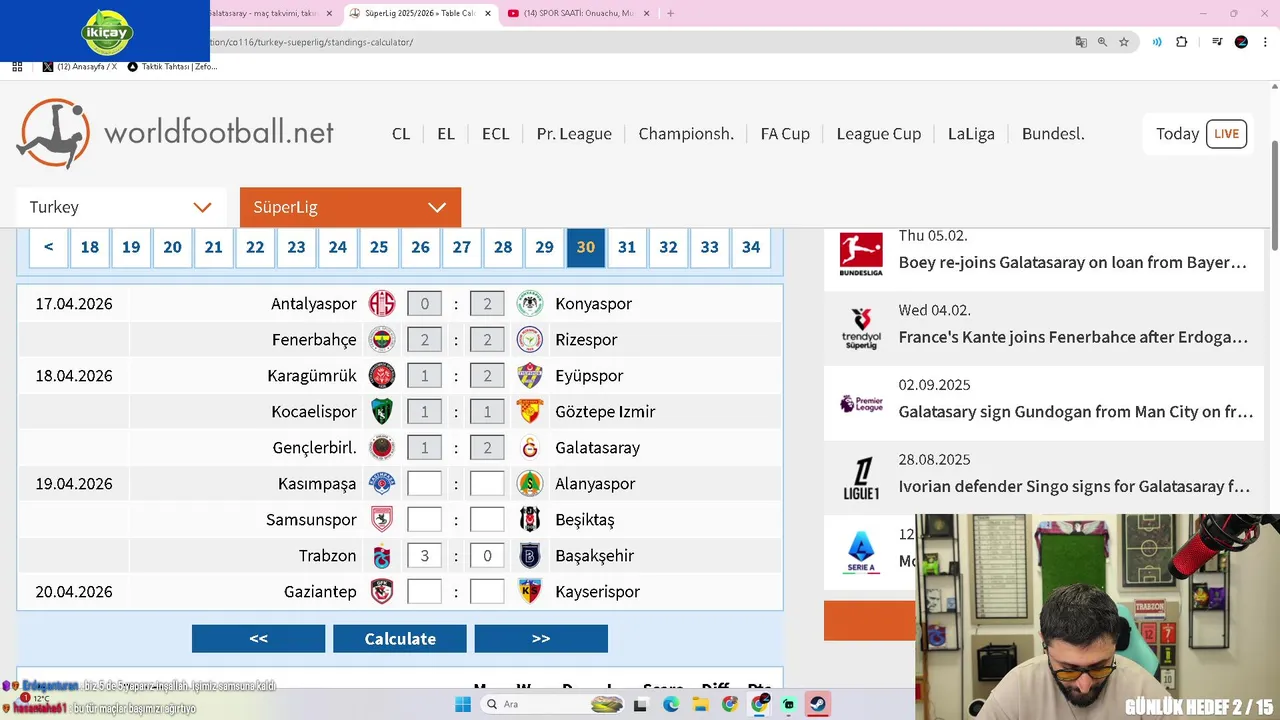Open the browser zoom magnifier icon
Screen dimensions: 1280x720
(x=1102, y=42)
